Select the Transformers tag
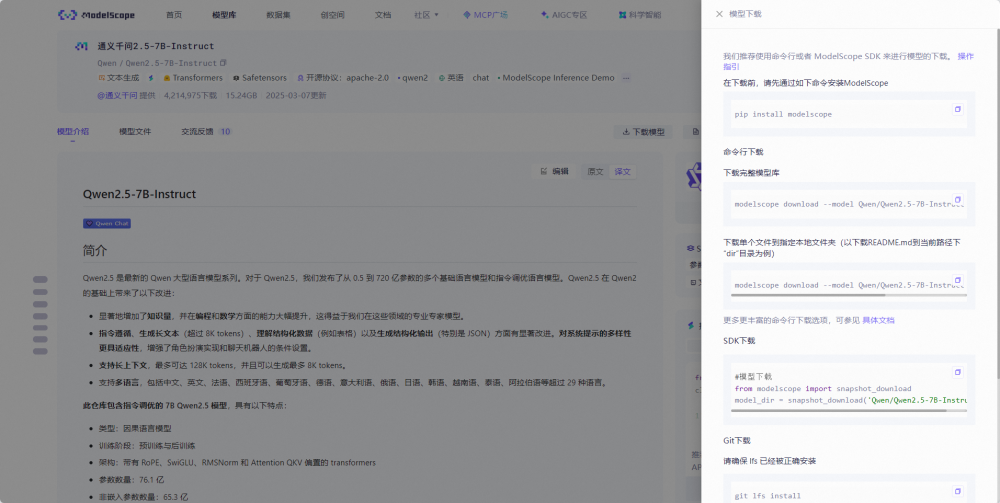The image size is (1000, 503). point(193,78)
